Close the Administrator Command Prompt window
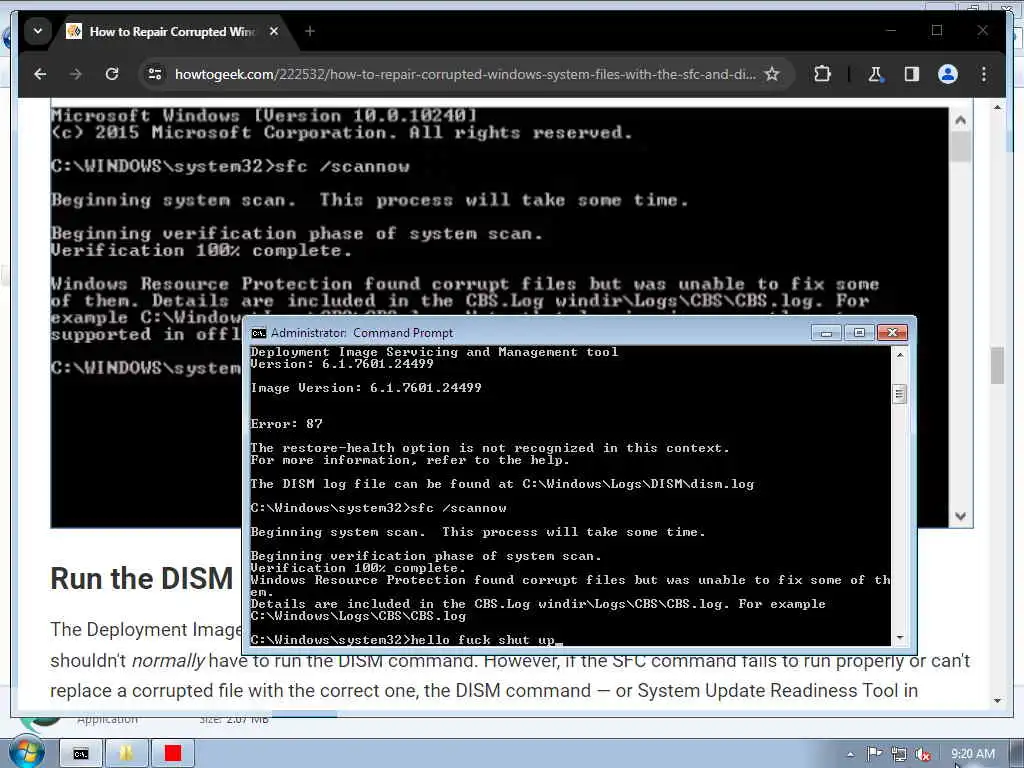This screenshot has width=1024, height=768. [x=893, y=332]
